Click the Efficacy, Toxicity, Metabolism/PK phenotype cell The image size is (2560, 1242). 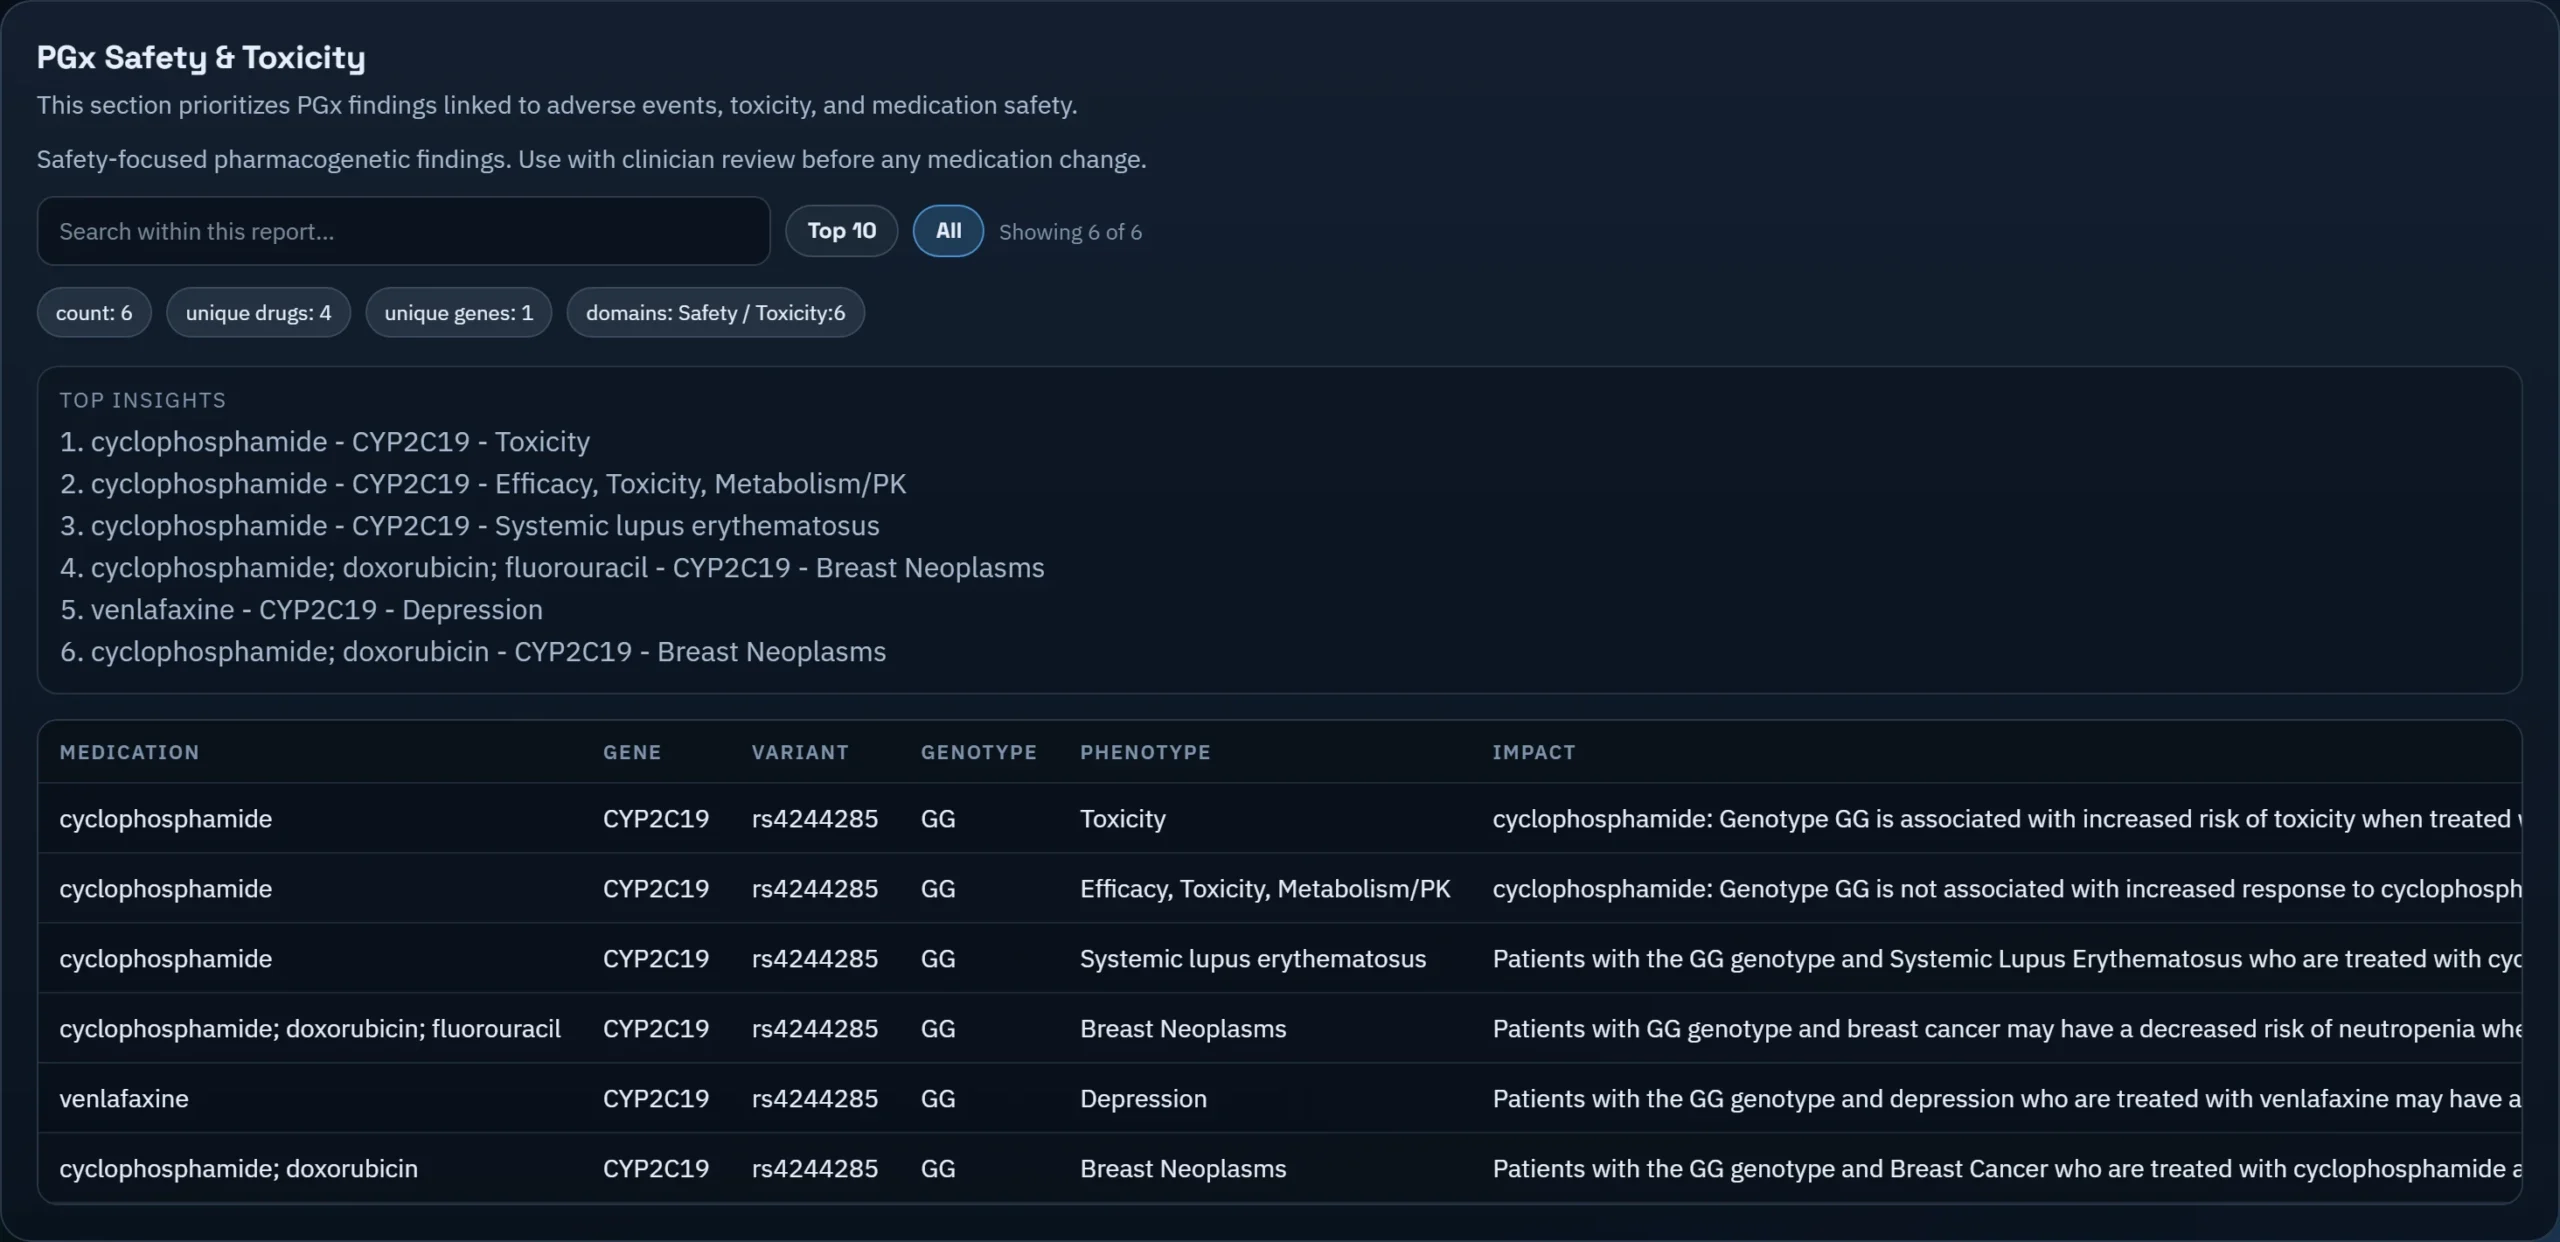point(1264,888)
